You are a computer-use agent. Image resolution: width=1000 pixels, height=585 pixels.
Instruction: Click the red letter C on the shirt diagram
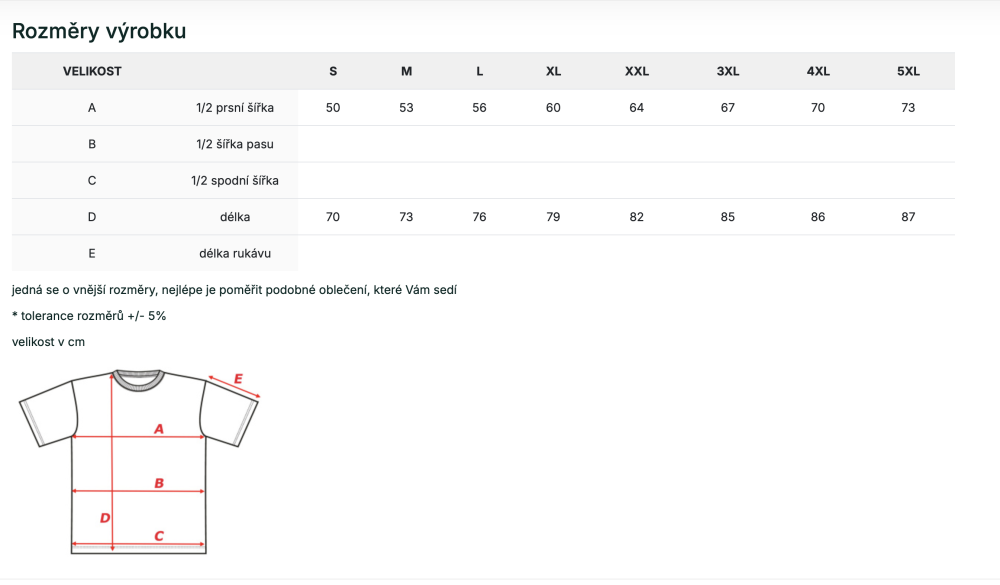pyautogui.click(x=158, y=536)
